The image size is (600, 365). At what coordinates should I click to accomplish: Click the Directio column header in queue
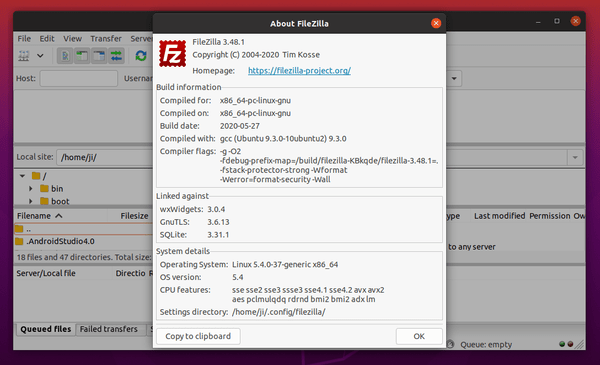click(x=130, y=273)
